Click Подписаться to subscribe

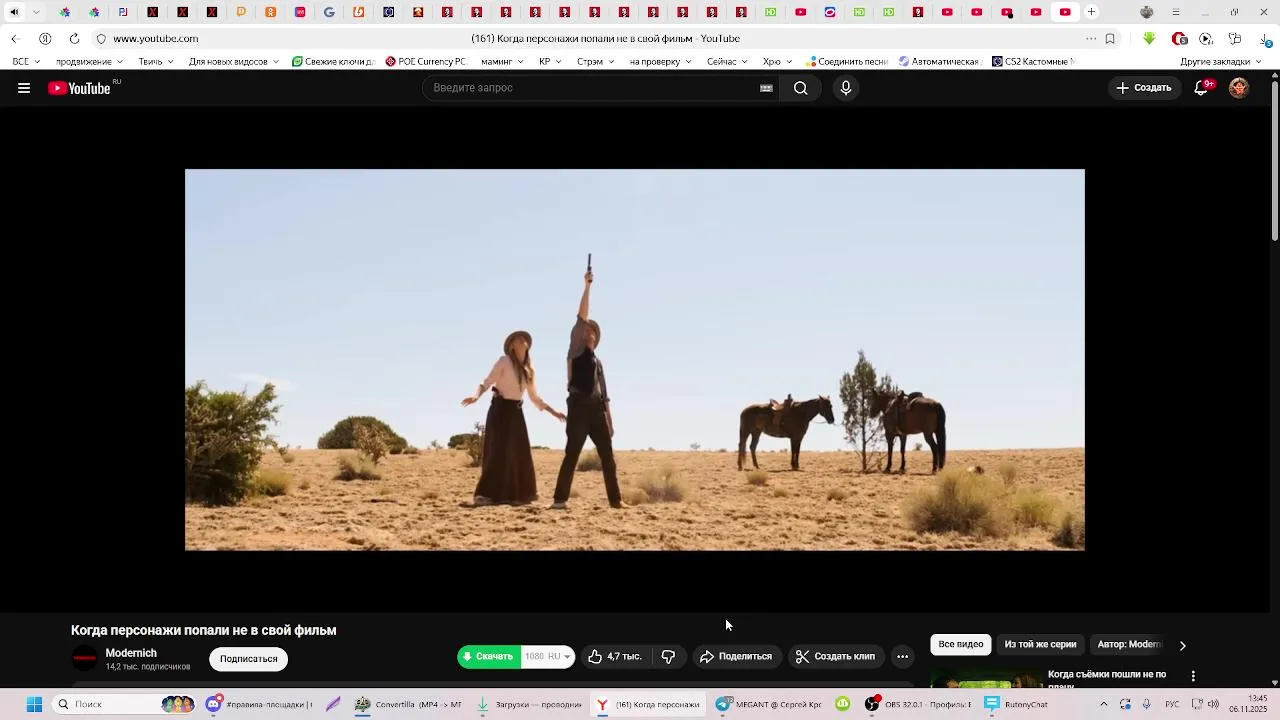pyautogui.click(x=249, y=659)
